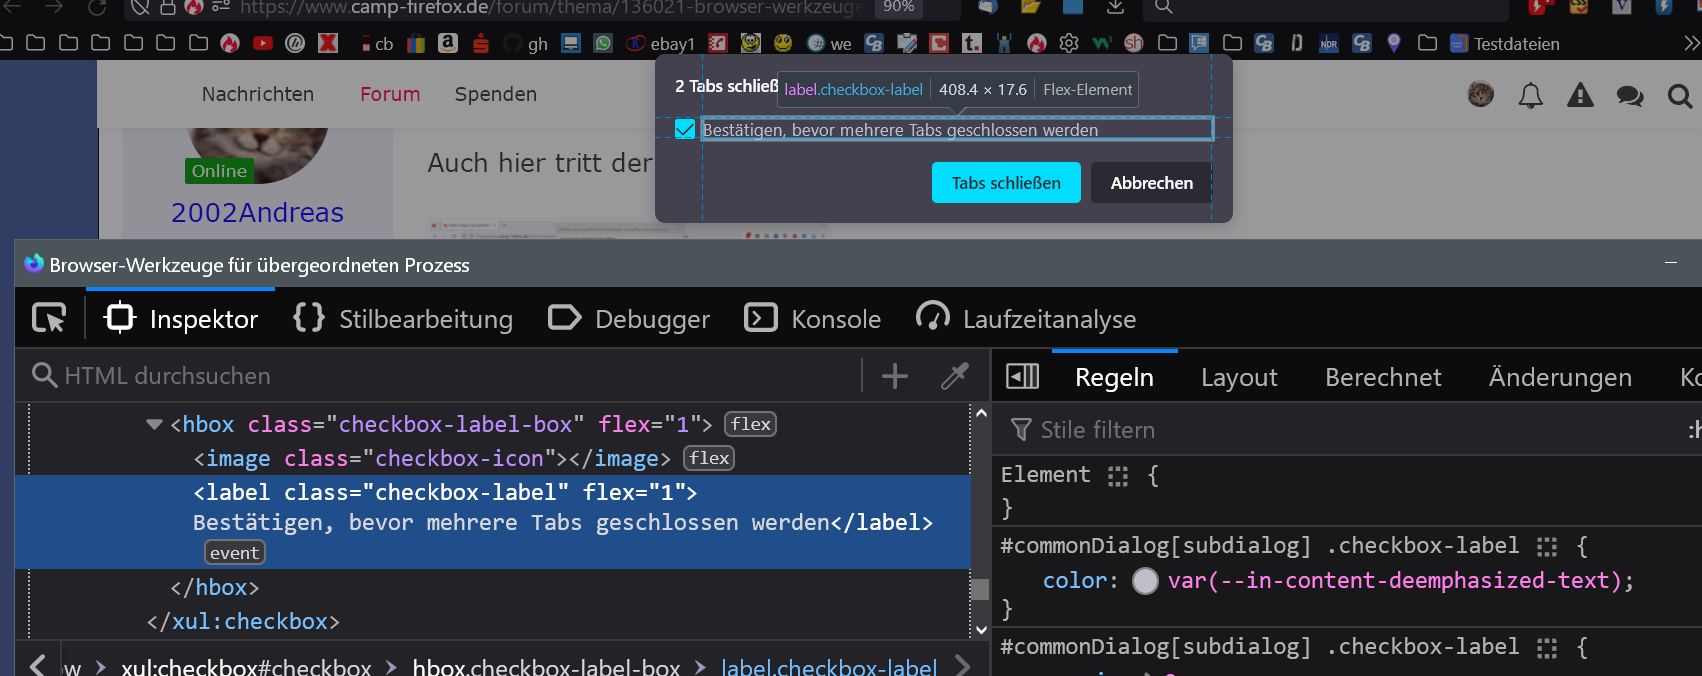Open the Layout side panel tab
Viewport: 1702px width, 676px height.
tap(1238, 377)
